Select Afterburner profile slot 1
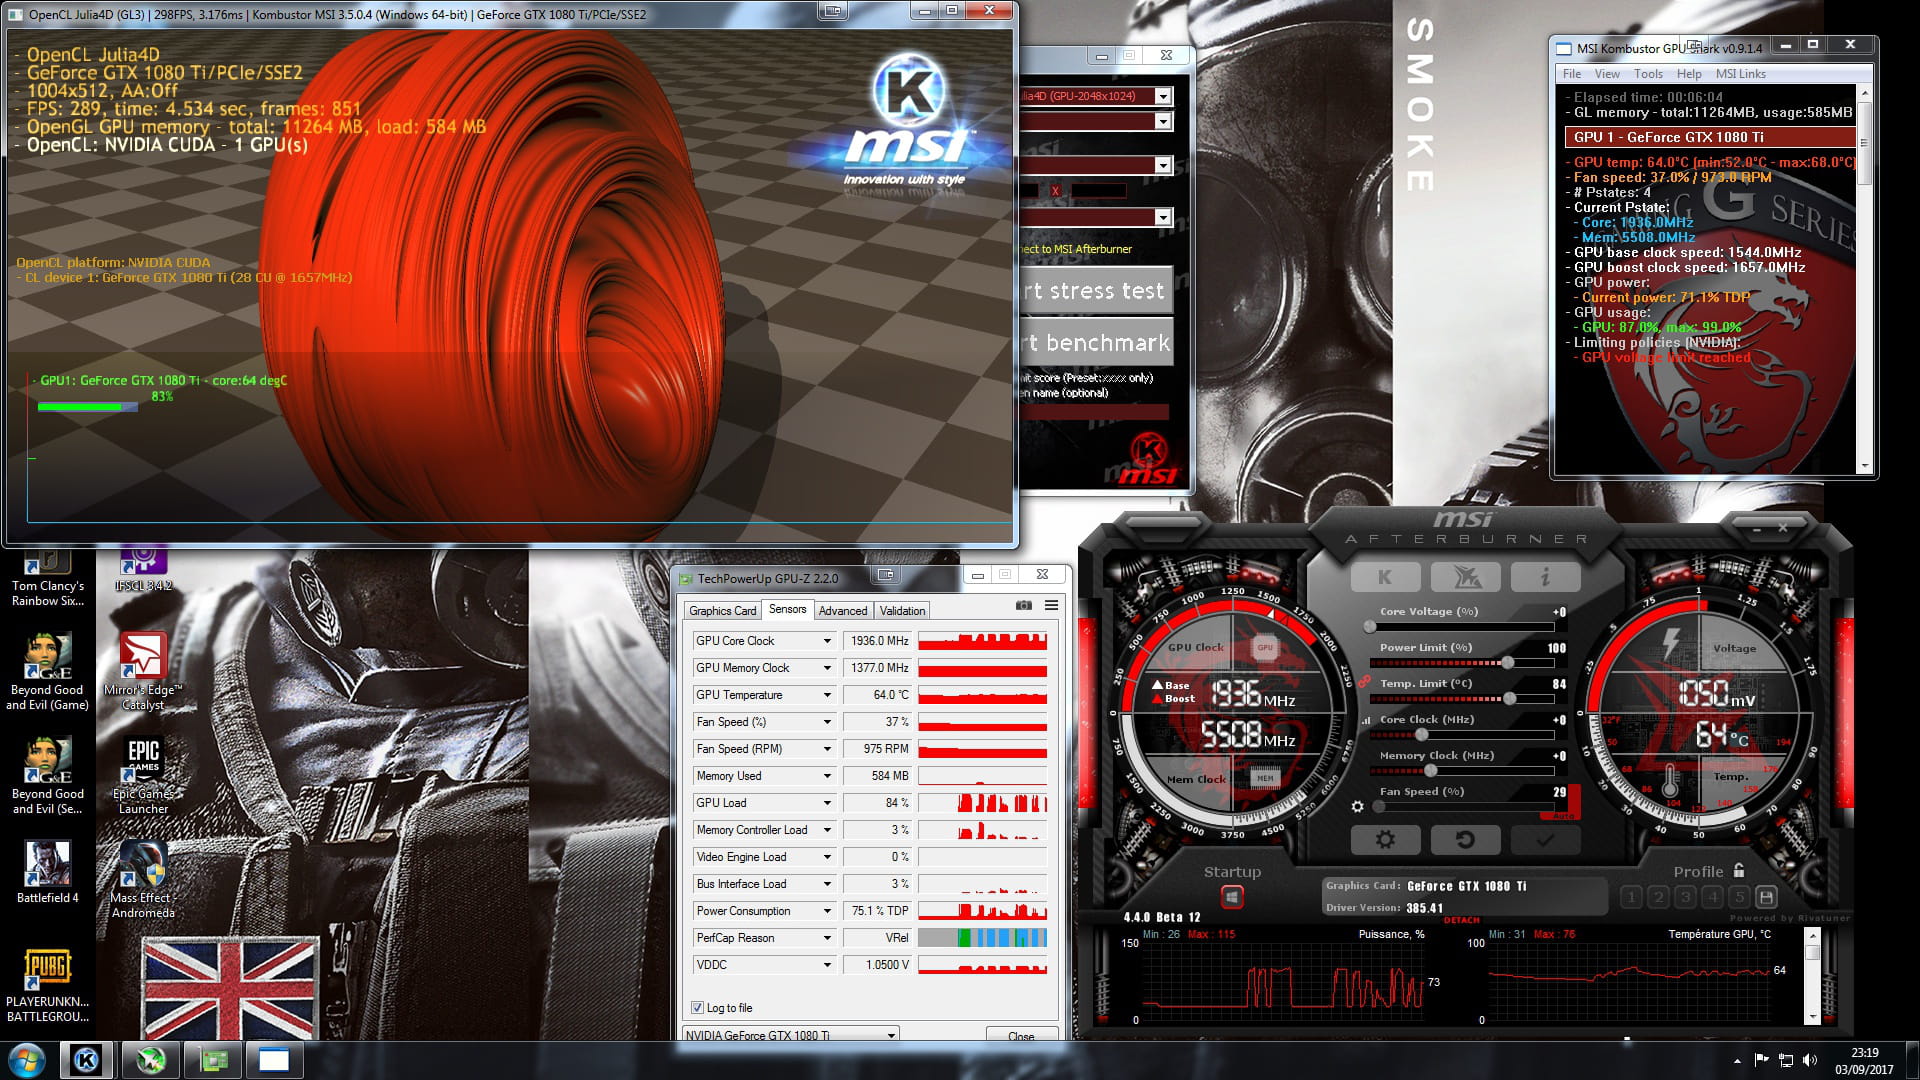The width and height of the screenshot is (1920, 1080). click(x=1631, y=897)
